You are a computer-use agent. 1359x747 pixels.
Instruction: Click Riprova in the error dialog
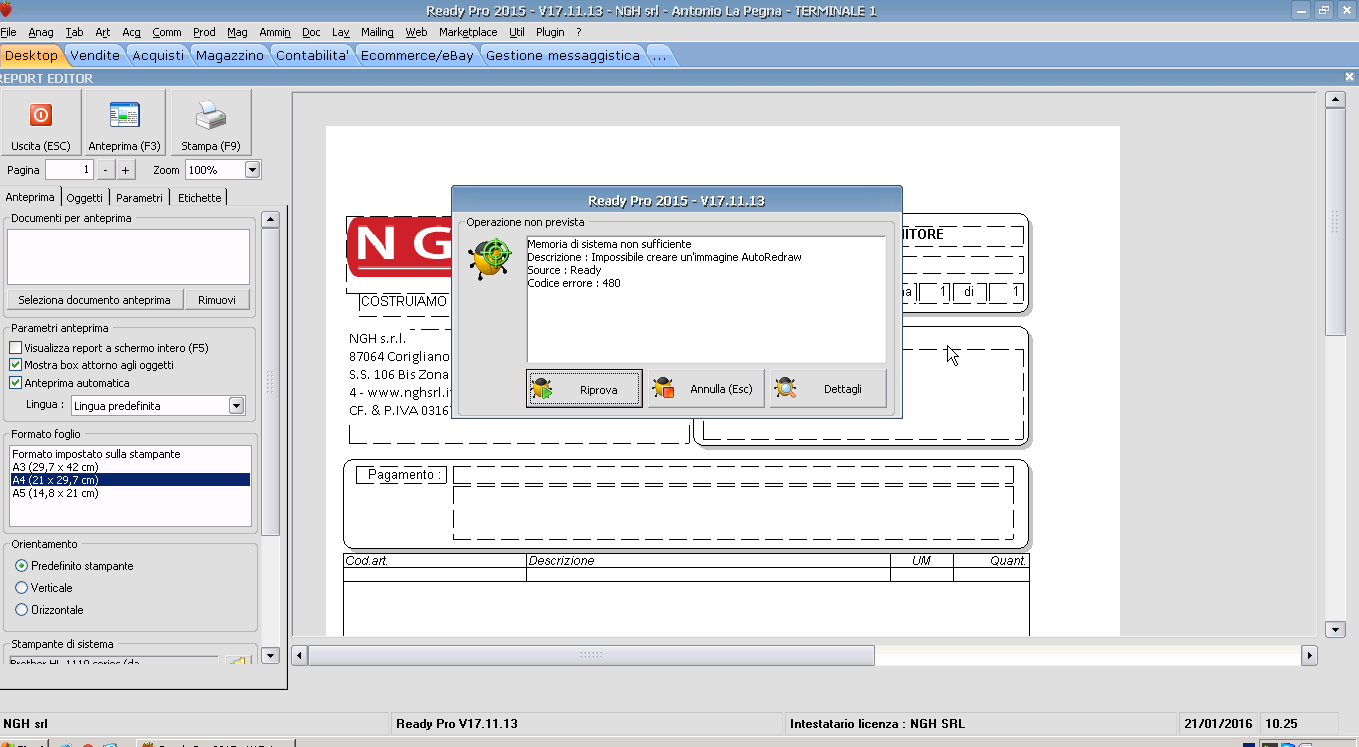coord(584,389)
